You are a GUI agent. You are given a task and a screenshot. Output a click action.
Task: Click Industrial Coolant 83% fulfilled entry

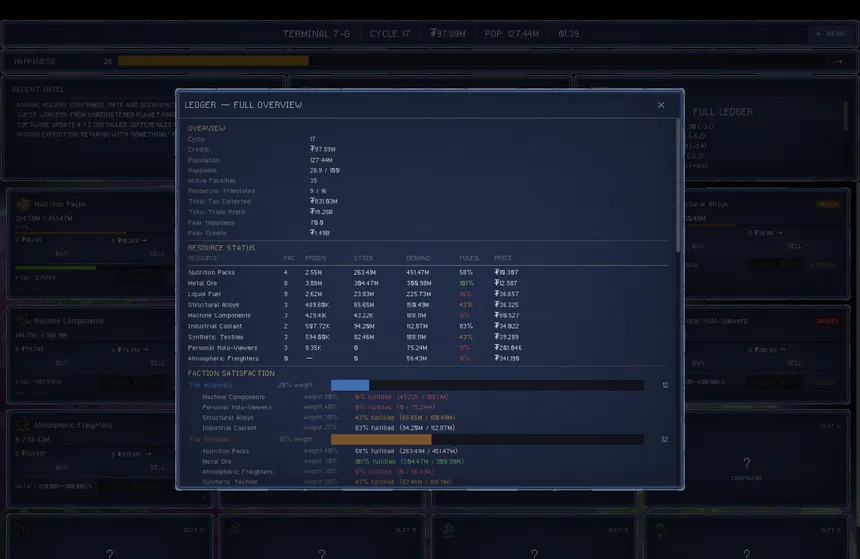pyautogui.click(x=405, y=428)
